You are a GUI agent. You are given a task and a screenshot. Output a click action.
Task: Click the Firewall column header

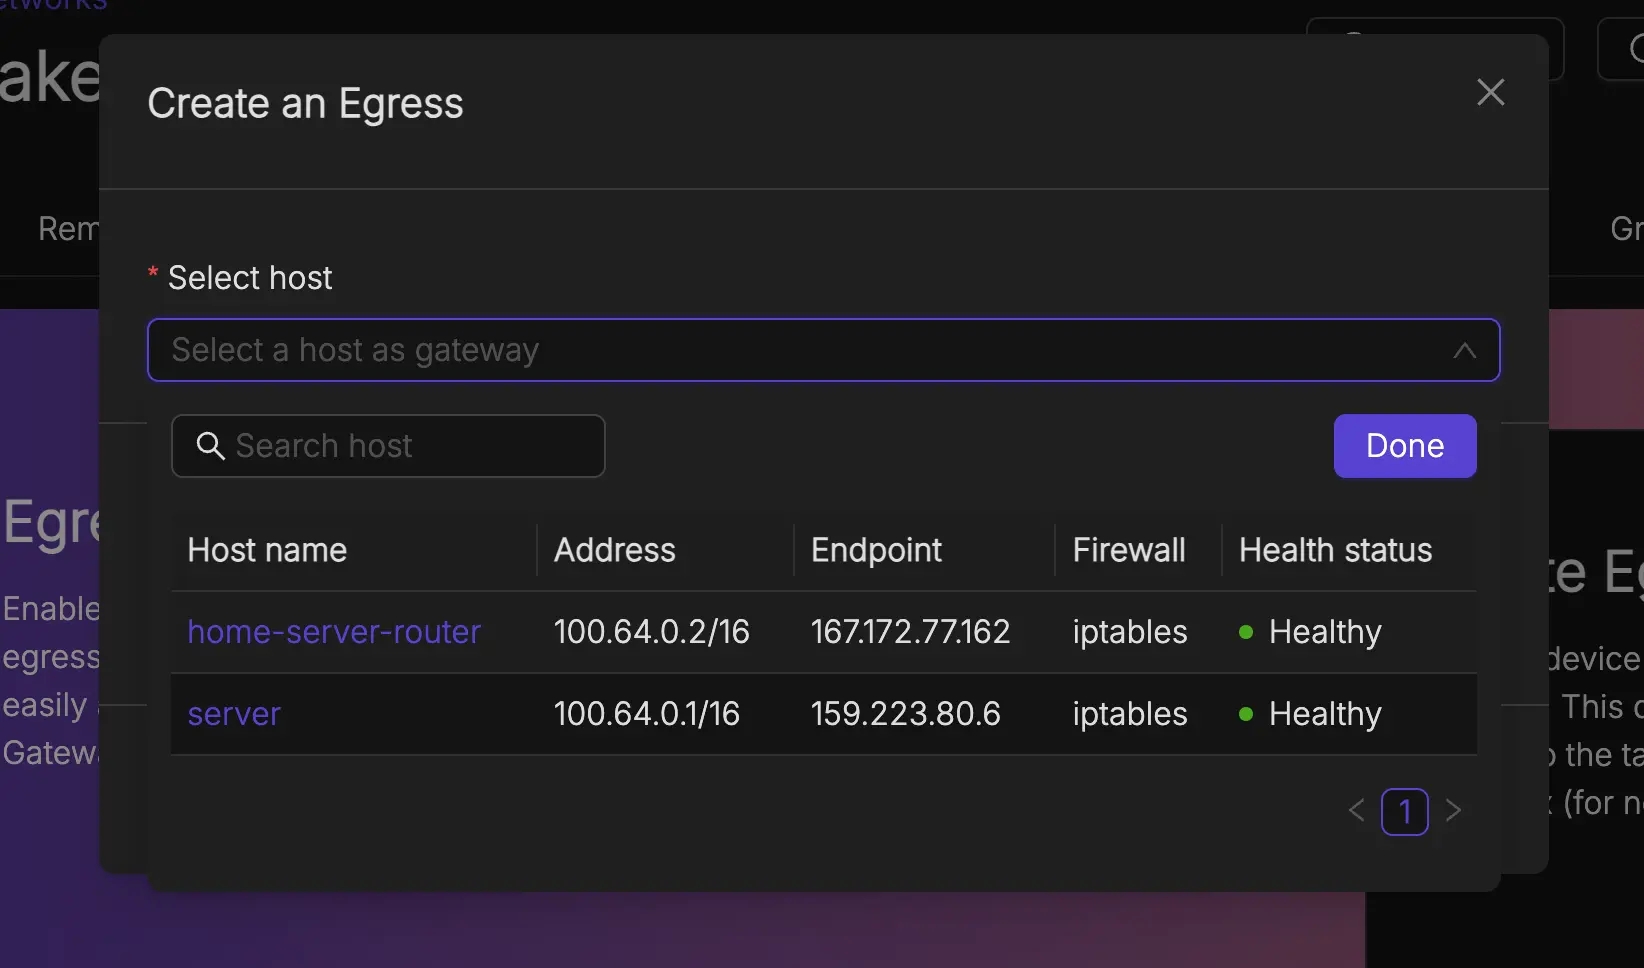1129,550
